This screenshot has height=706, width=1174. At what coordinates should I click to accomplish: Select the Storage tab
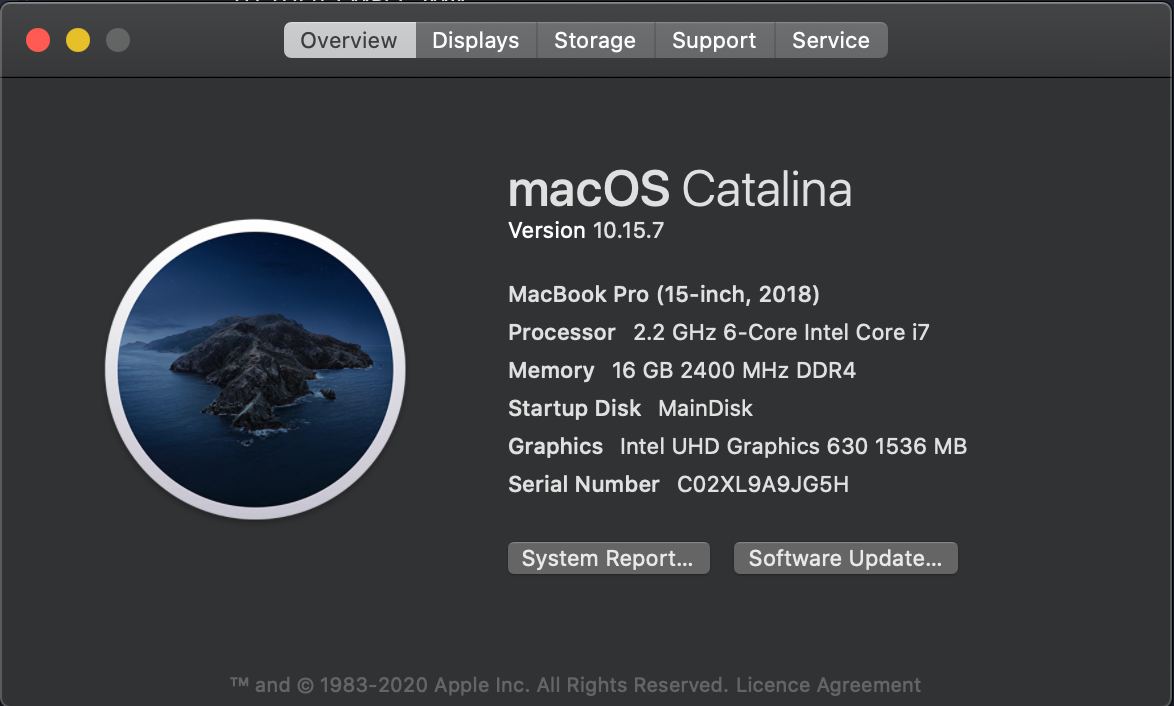tap(595, 40)
